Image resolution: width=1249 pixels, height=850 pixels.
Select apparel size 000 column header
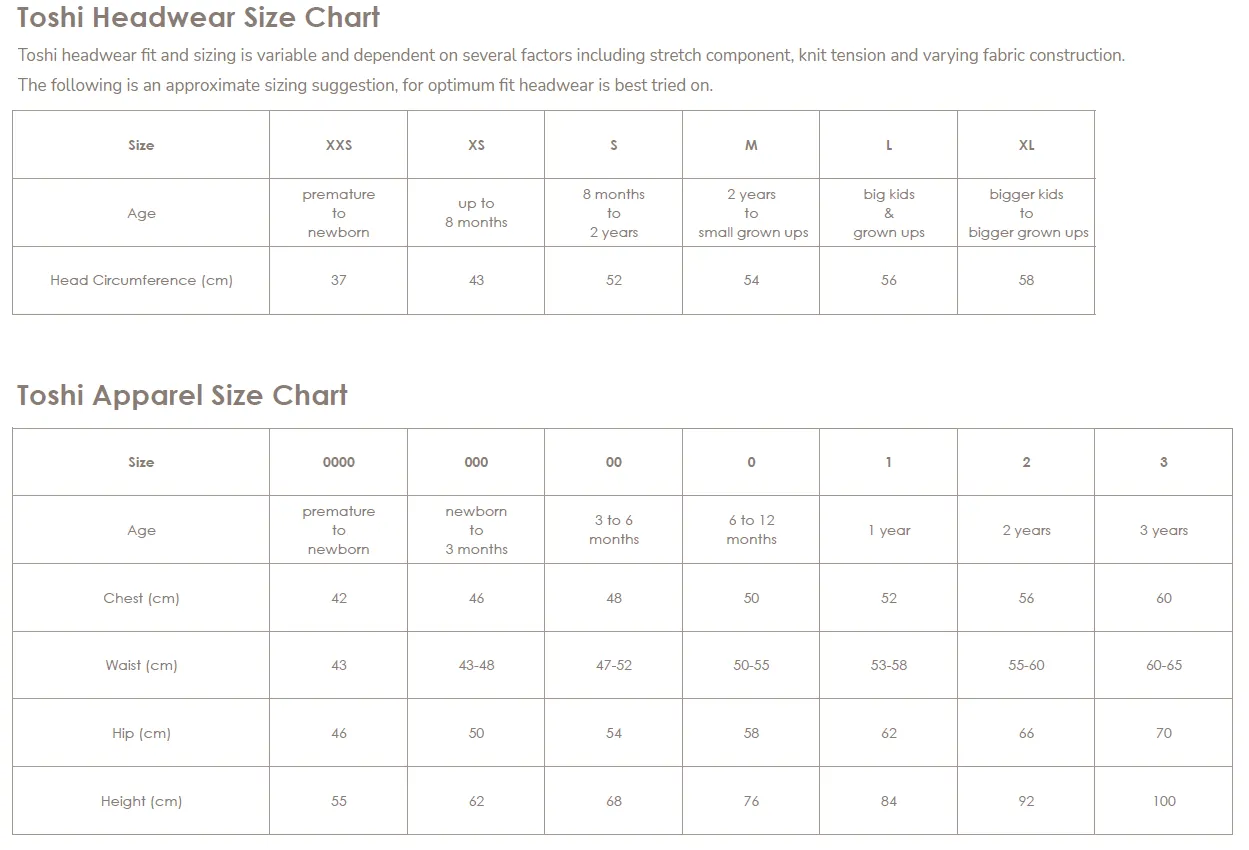pos(476,462)
